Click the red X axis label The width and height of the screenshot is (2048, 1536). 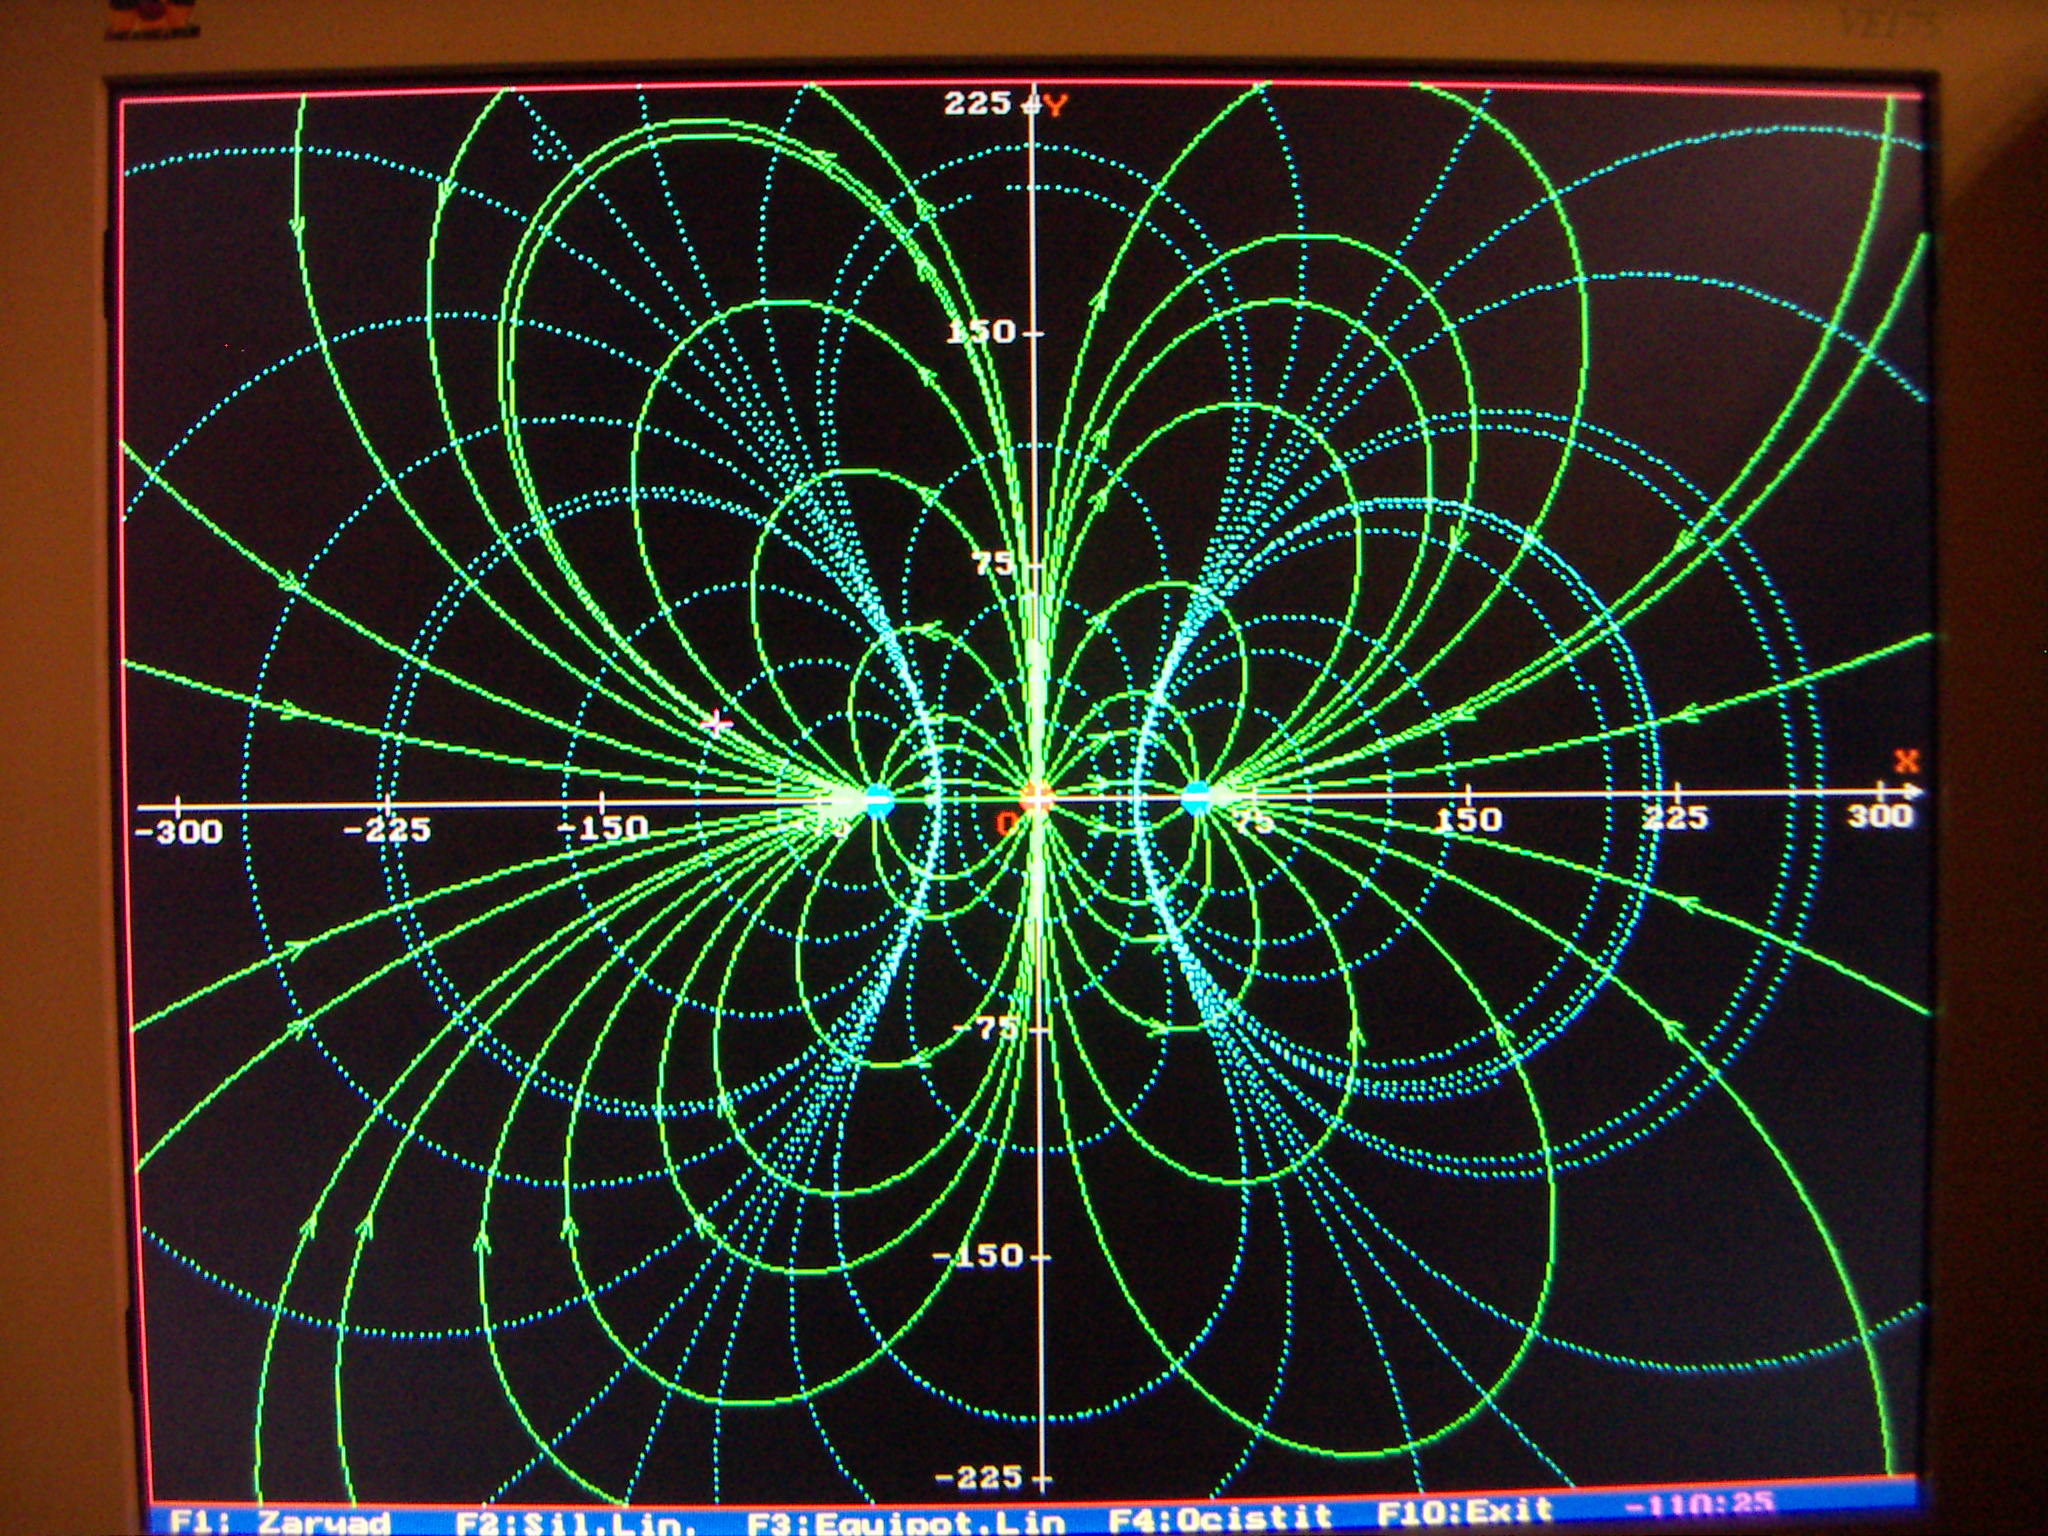(1907, 762)
